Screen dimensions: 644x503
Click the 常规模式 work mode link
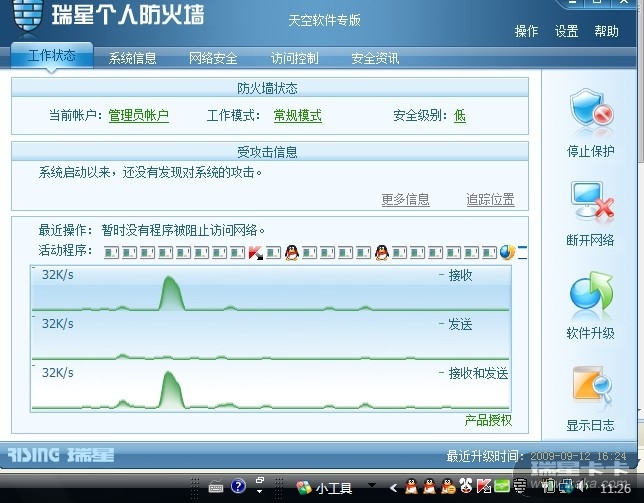click(298, 115)
